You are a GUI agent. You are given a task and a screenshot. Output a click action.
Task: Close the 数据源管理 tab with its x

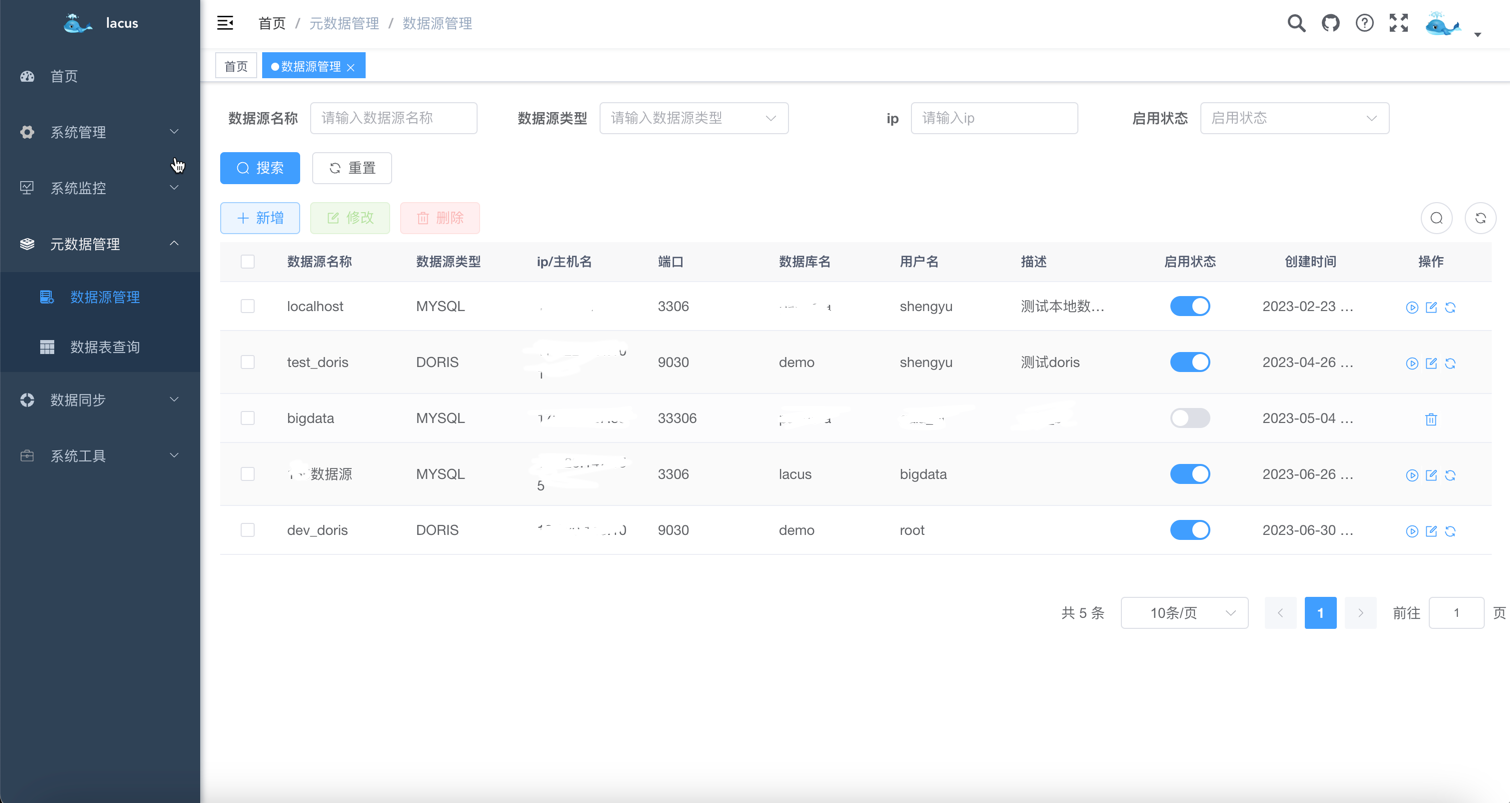pos(351,67)
